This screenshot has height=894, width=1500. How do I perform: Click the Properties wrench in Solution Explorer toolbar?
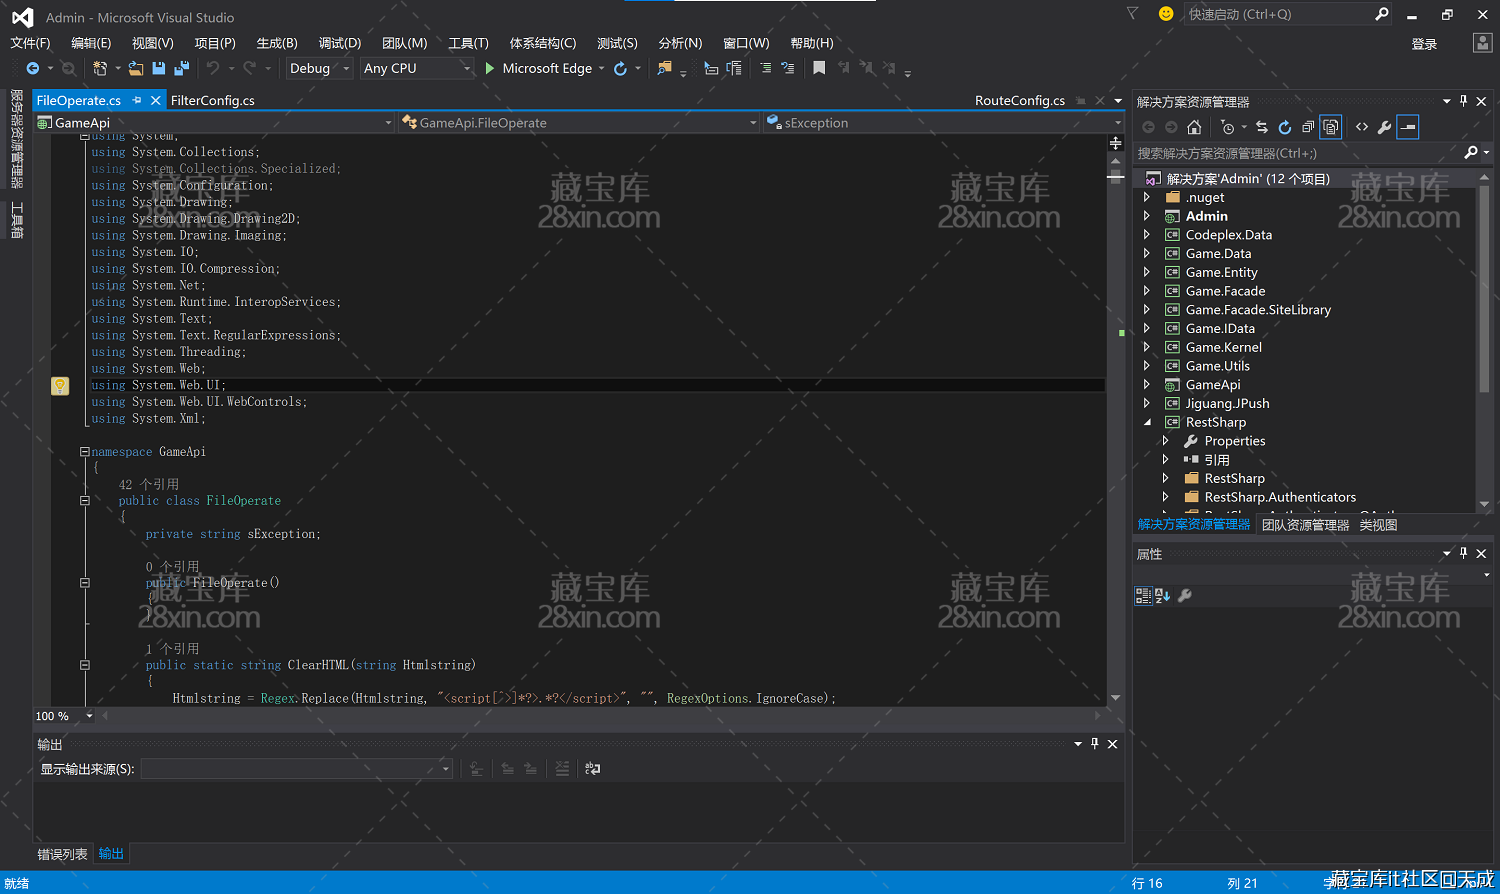coord(1384,127)
